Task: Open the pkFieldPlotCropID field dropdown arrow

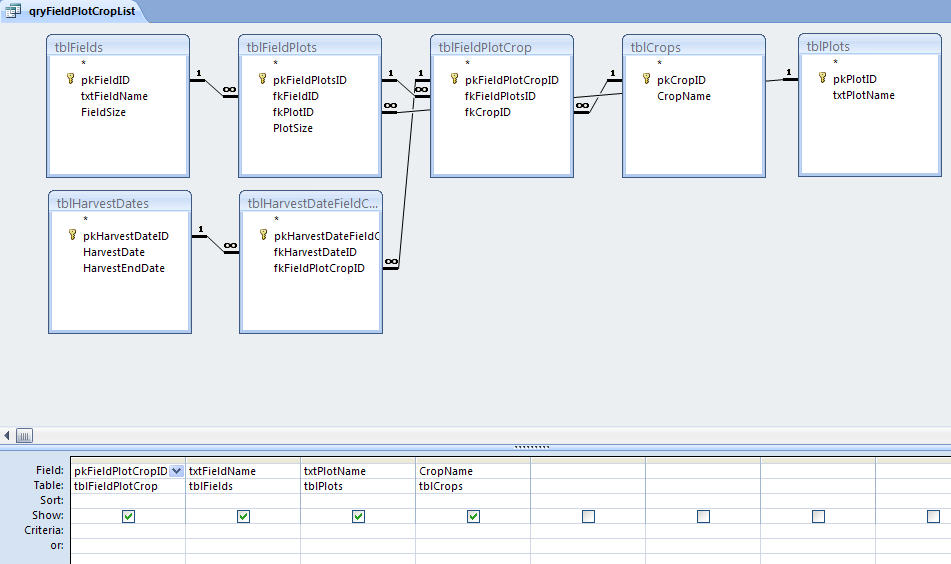Action: coord(176,471)
